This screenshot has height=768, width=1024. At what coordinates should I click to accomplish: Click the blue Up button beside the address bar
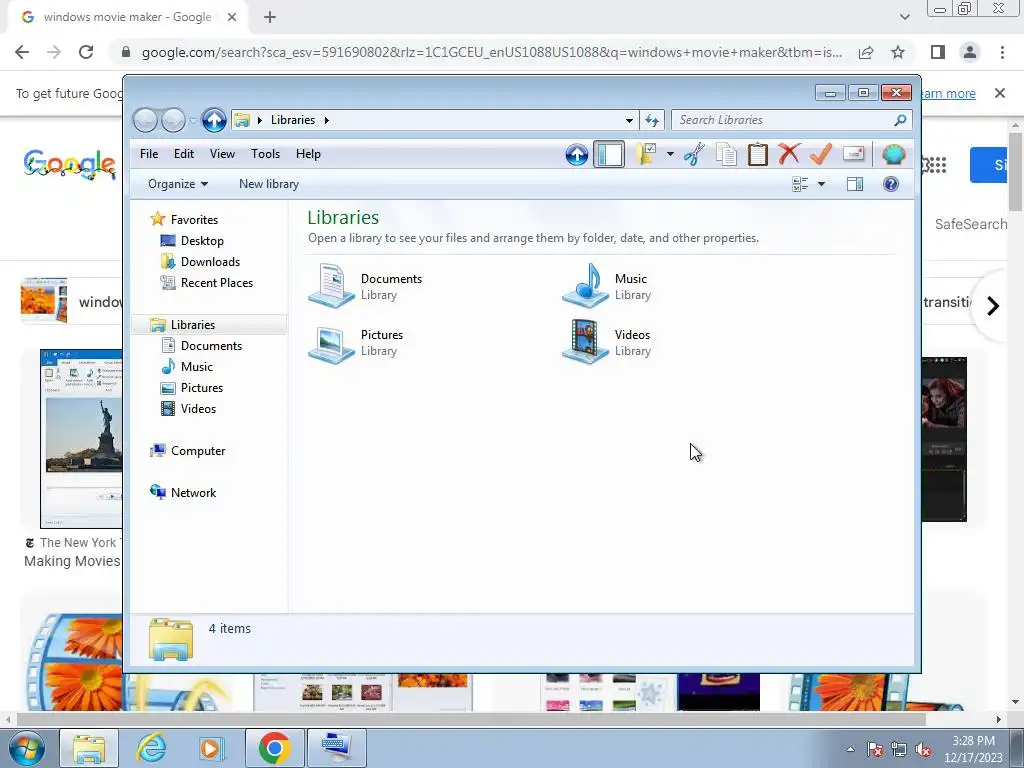tap(214, 120)
